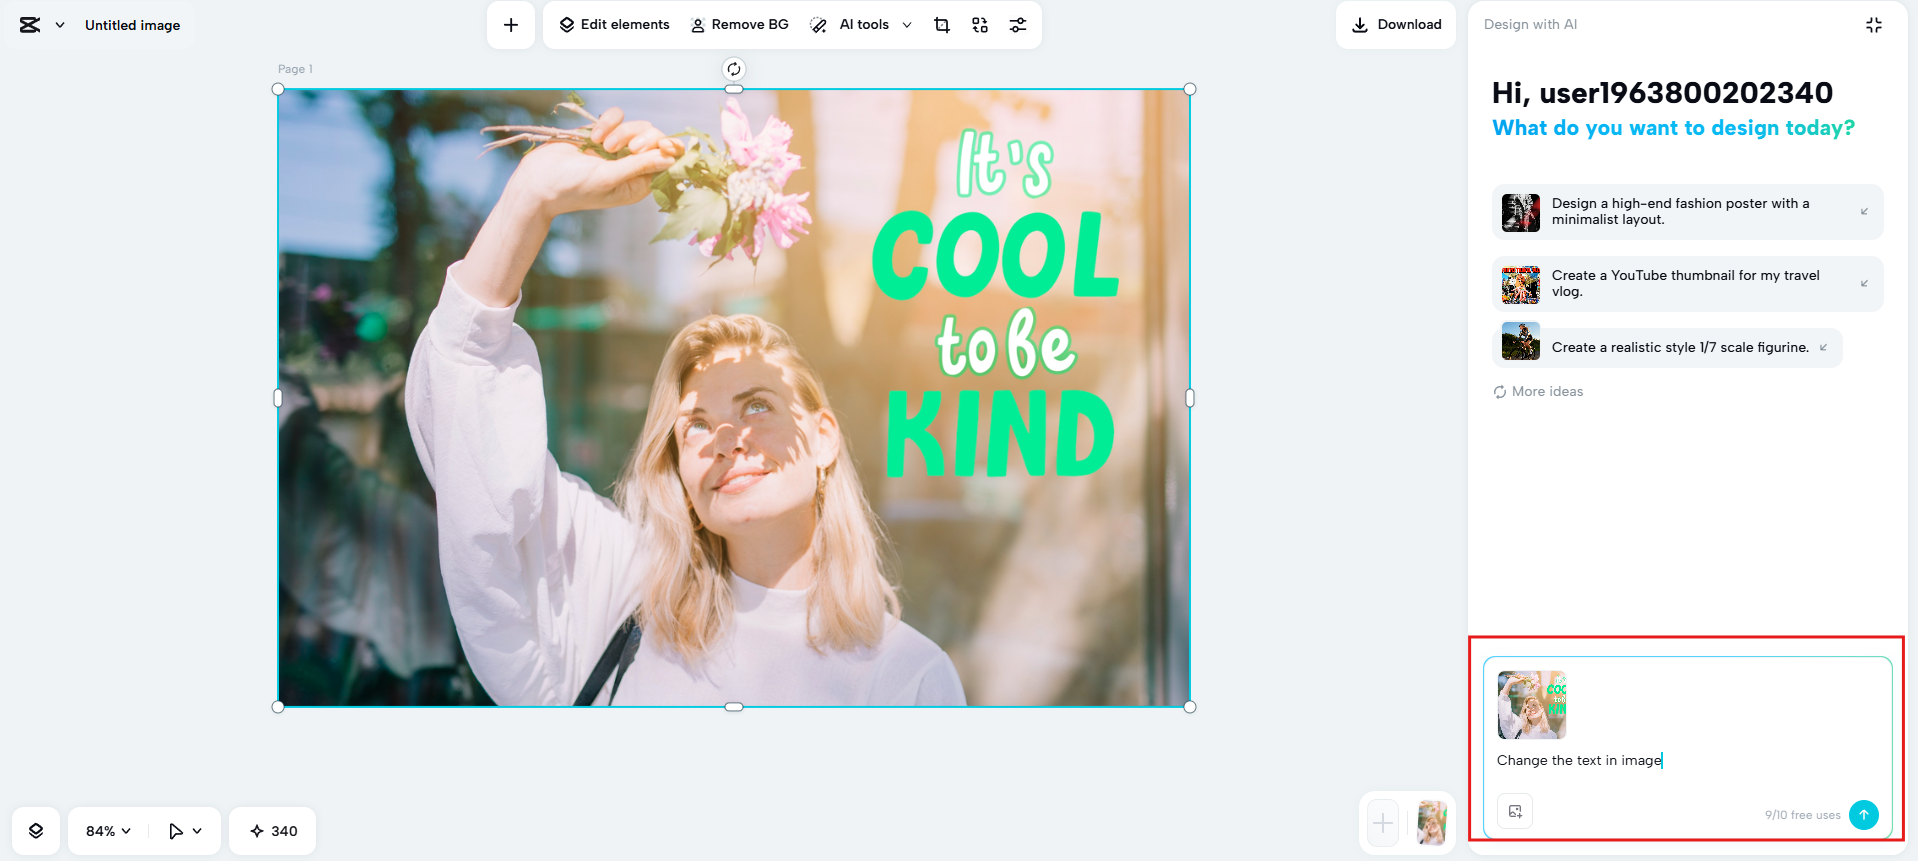Collapse the Design with AI panel
1918x861 pixels.
[x=1873, y=25]
